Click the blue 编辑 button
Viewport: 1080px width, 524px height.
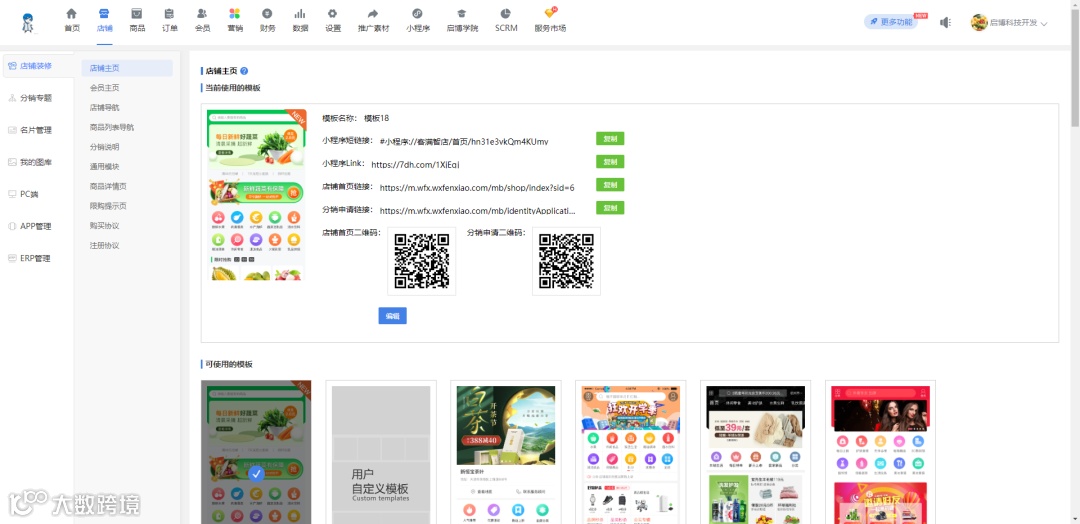click(393, 316)
